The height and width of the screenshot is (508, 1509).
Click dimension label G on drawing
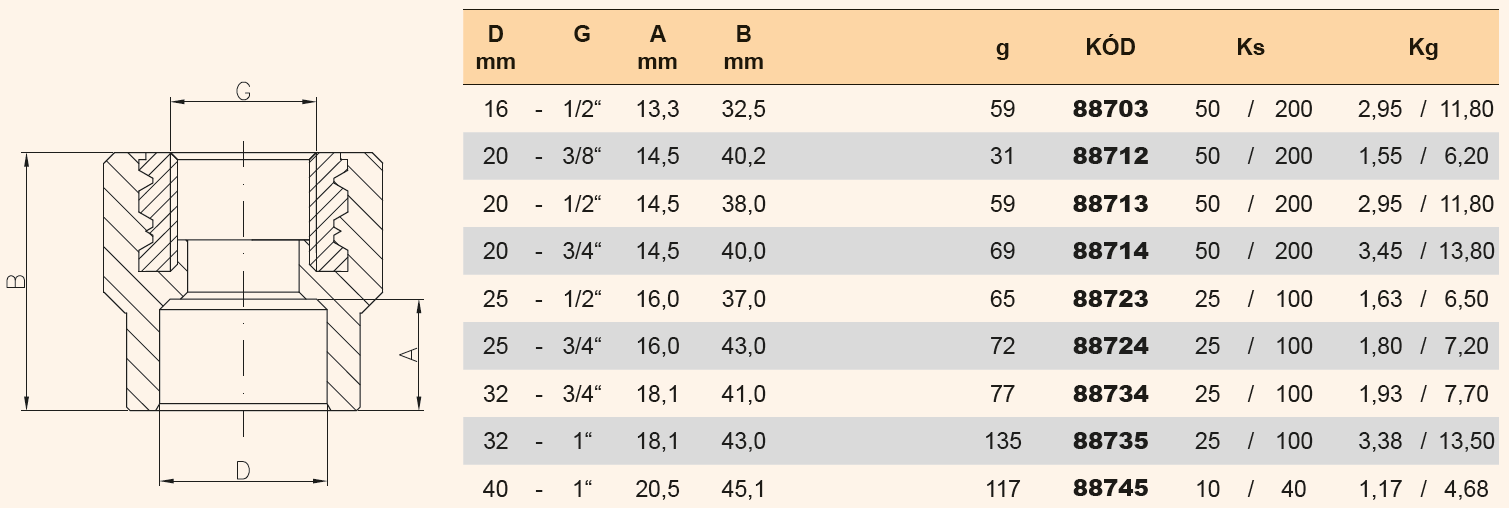242,91
